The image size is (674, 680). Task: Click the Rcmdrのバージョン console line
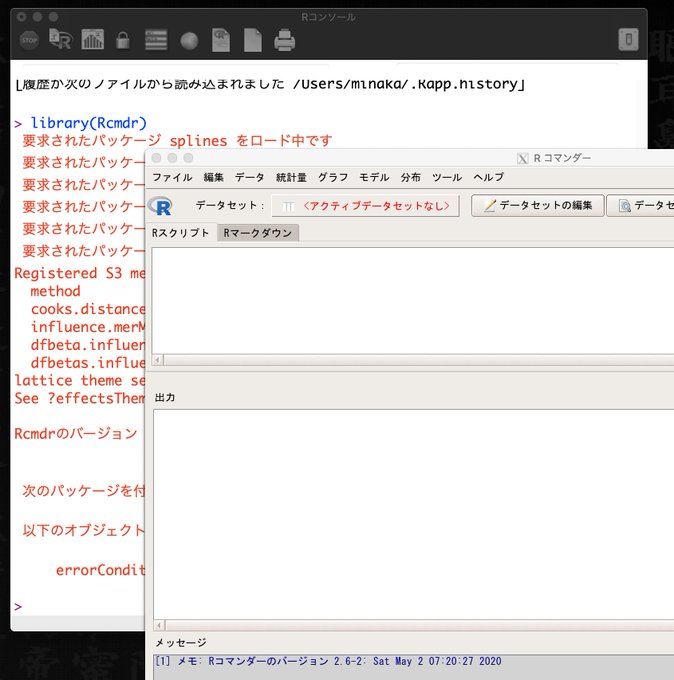(x=76, y=434)
